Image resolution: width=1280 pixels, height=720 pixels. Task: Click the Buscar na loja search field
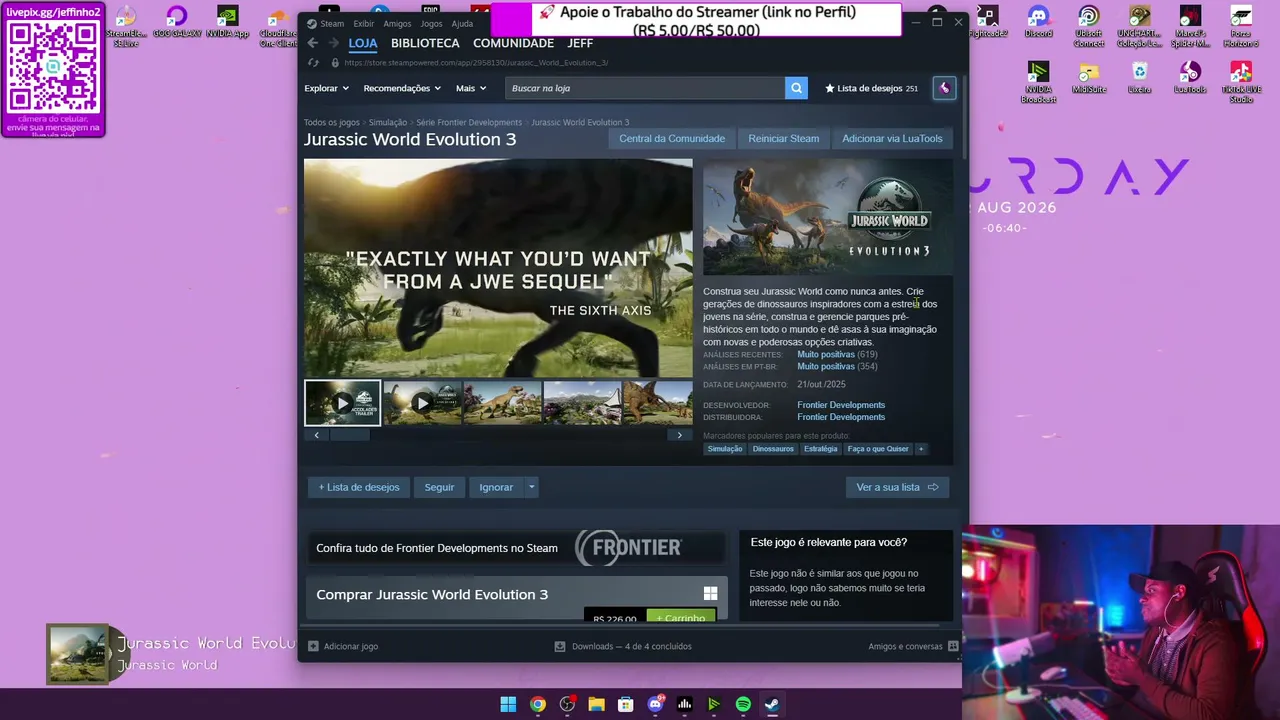click(x=645, y=88)
